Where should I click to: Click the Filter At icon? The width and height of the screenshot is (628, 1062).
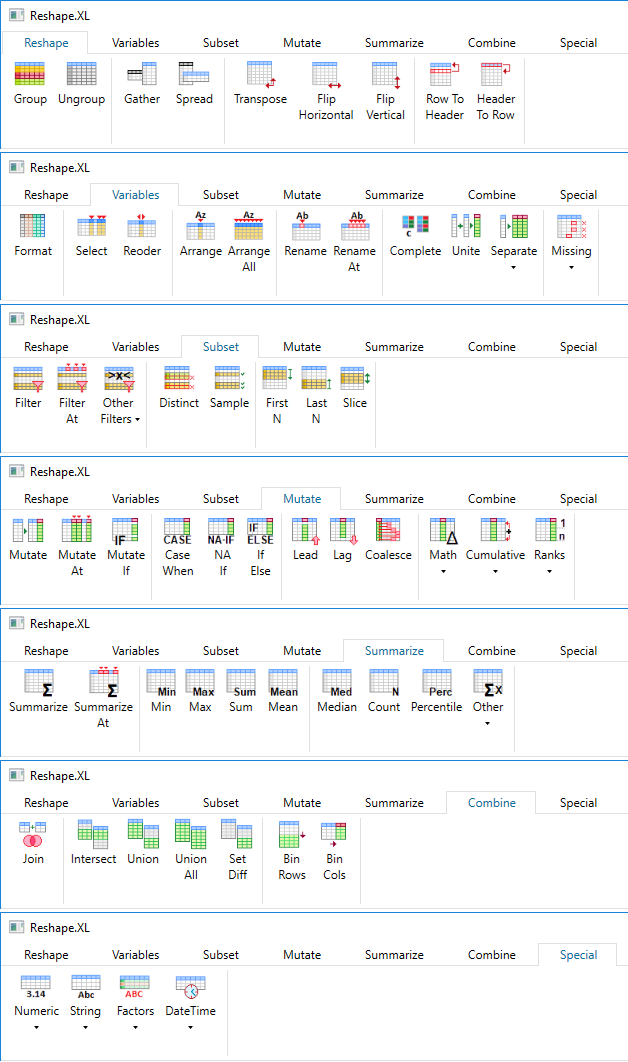pyautogui.click(x=72, y=378)
